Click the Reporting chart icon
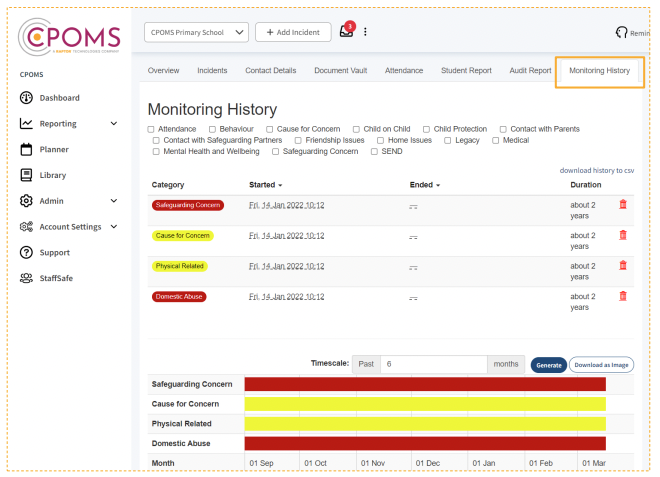 coord(26,123)
